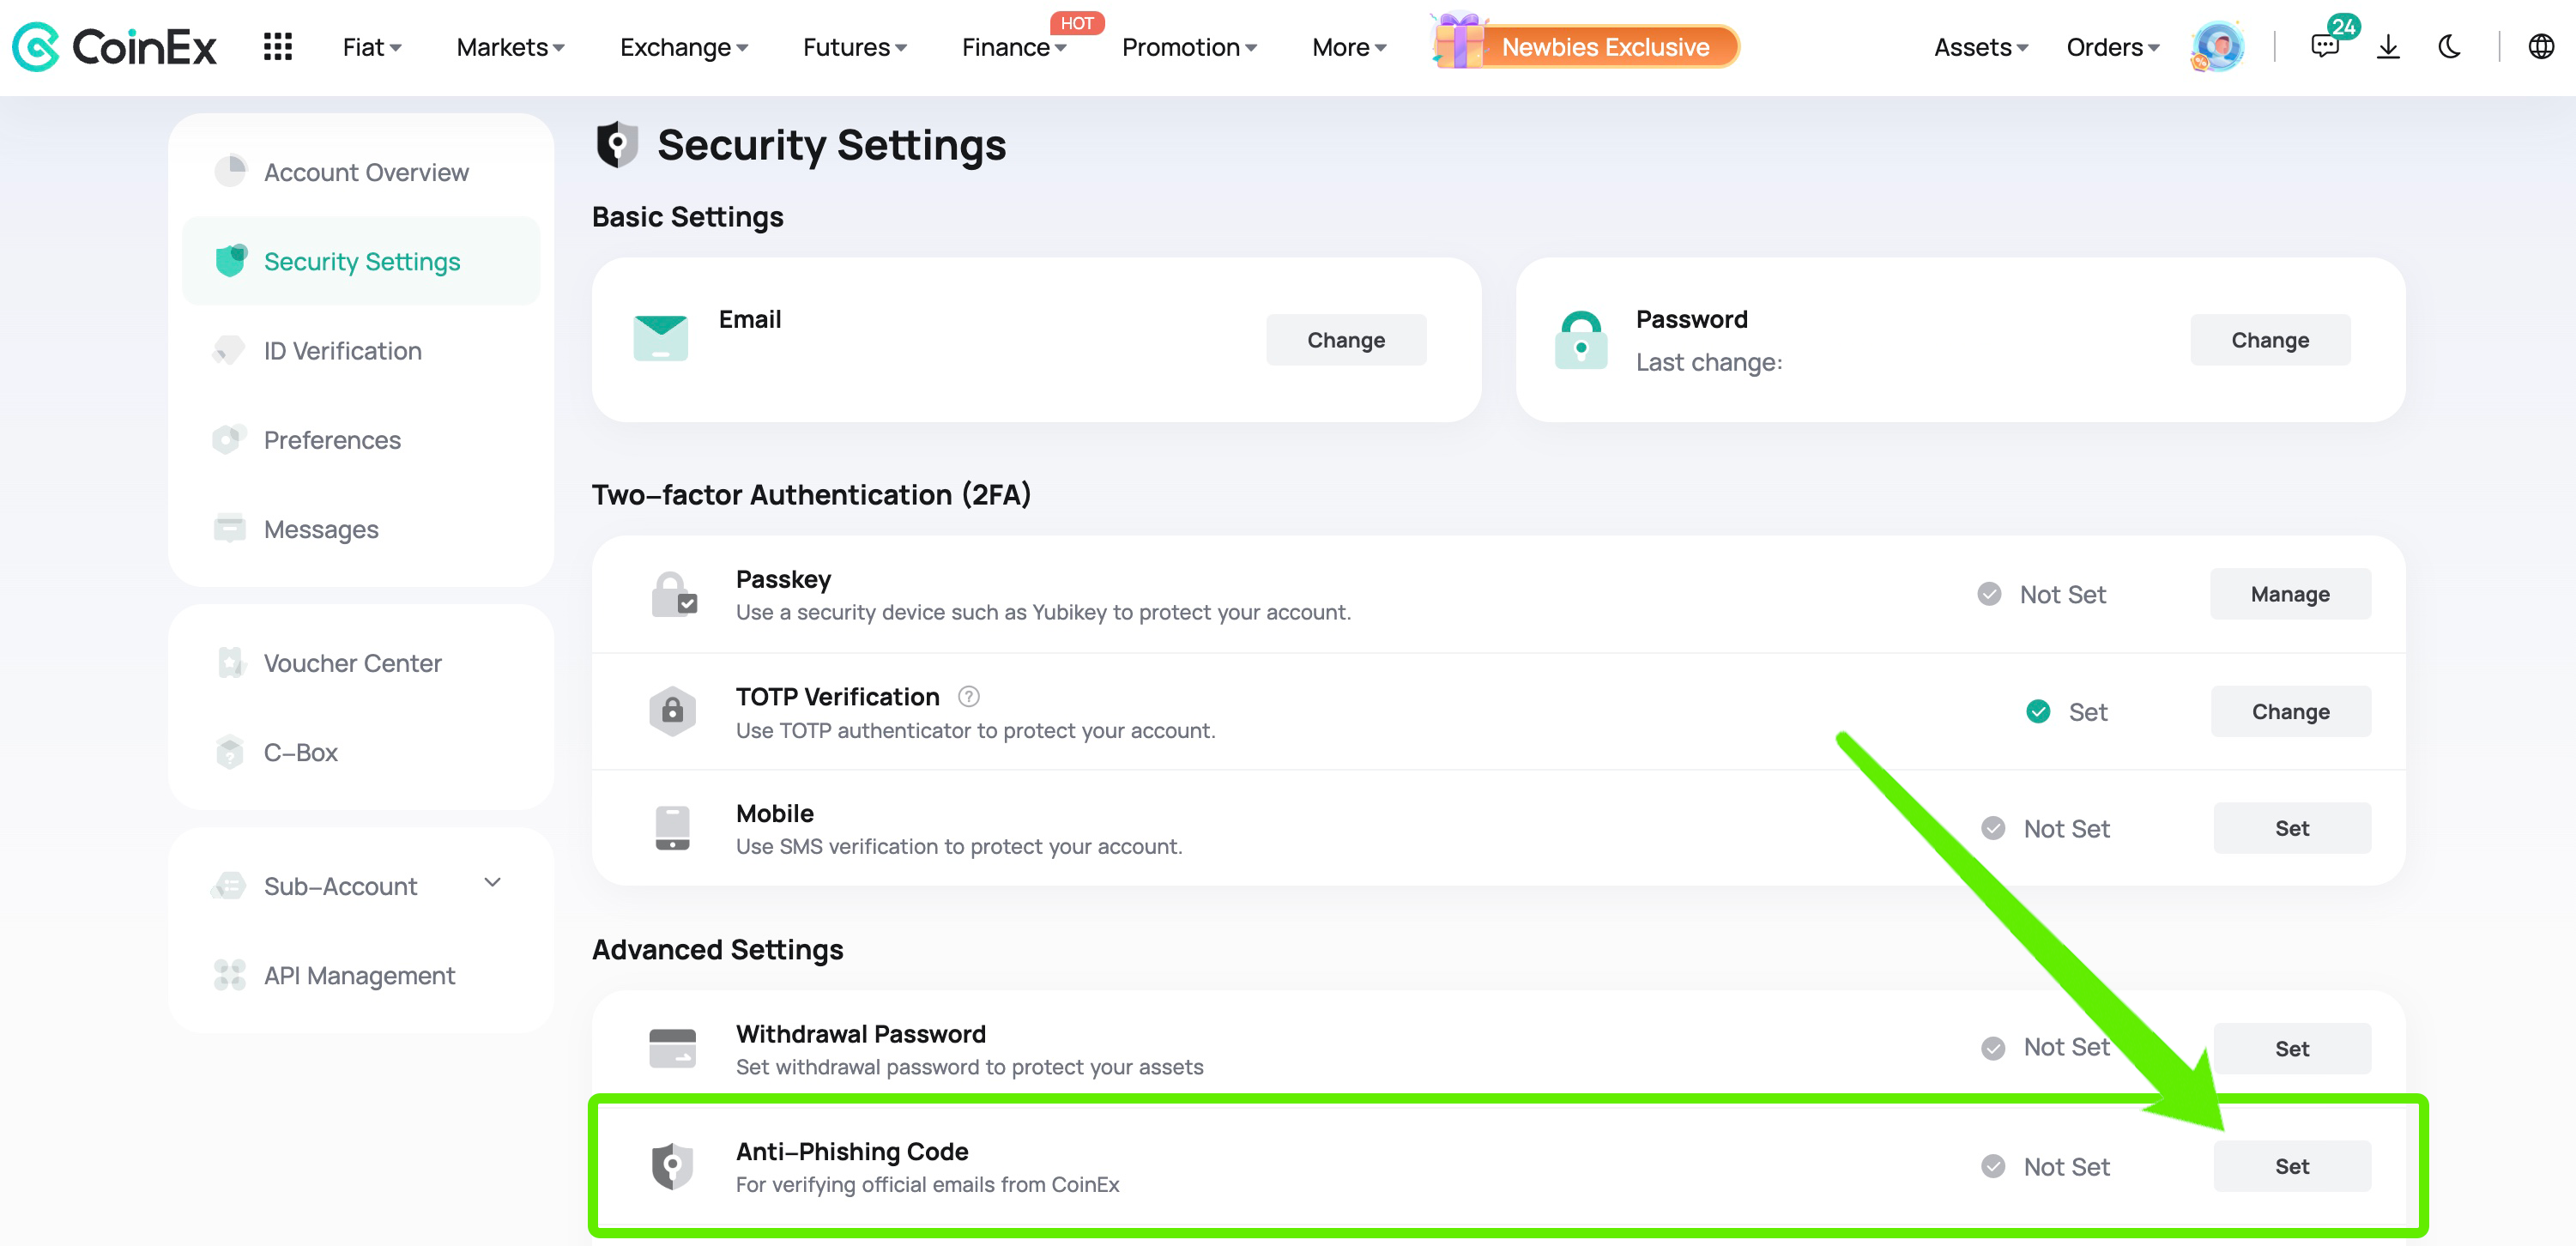Click the Withdrawal Password Not Set status icon
Viewport: 2576px width, 1246px height.
[1993, 1048]
